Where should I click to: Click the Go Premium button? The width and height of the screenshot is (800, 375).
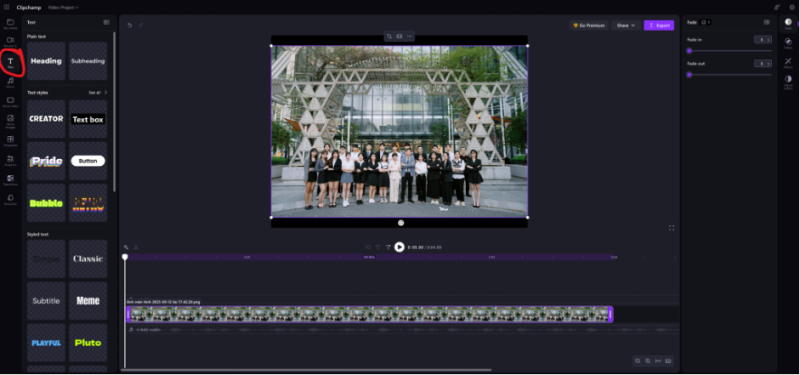point(589,25)
